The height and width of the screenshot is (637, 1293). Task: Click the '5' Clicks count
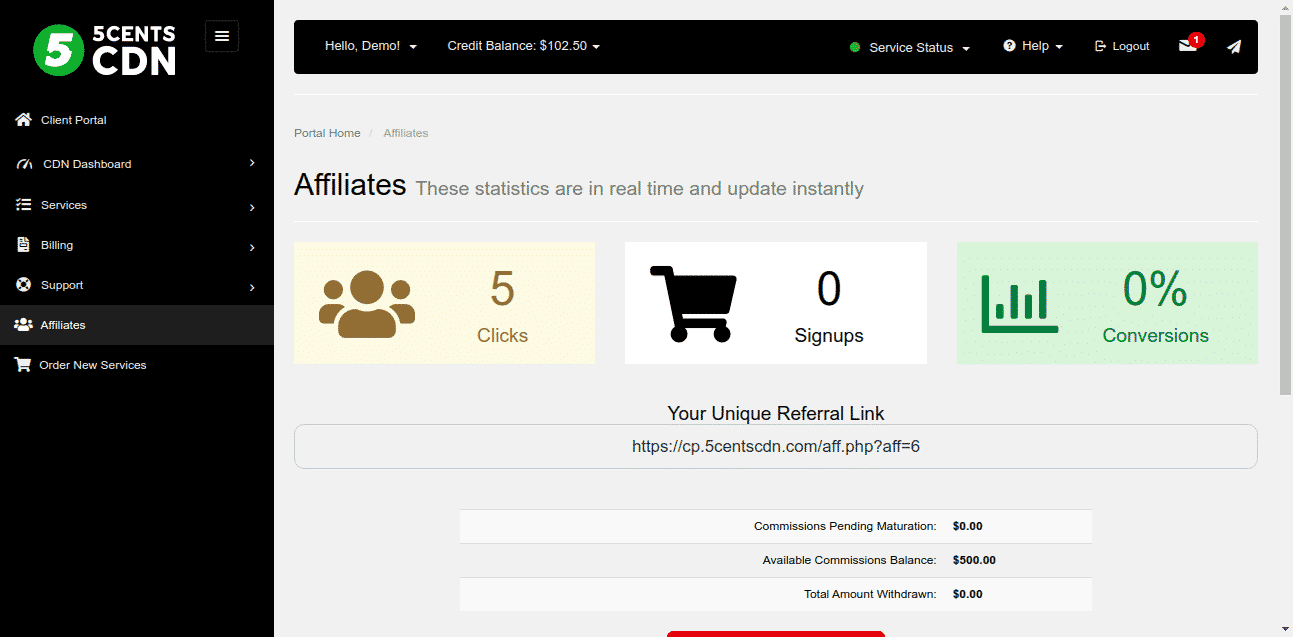(x=502, y=289)
